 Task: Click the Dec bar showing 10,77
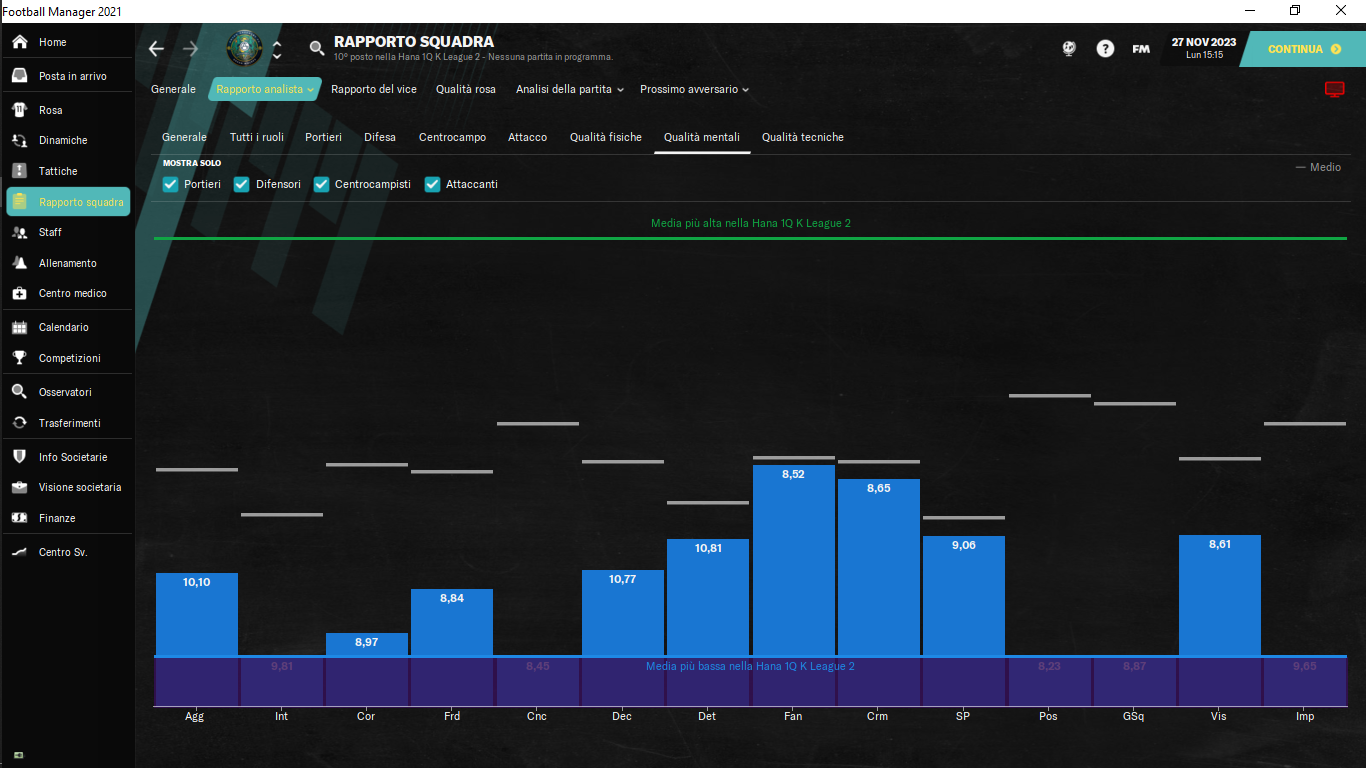[623, 614]
